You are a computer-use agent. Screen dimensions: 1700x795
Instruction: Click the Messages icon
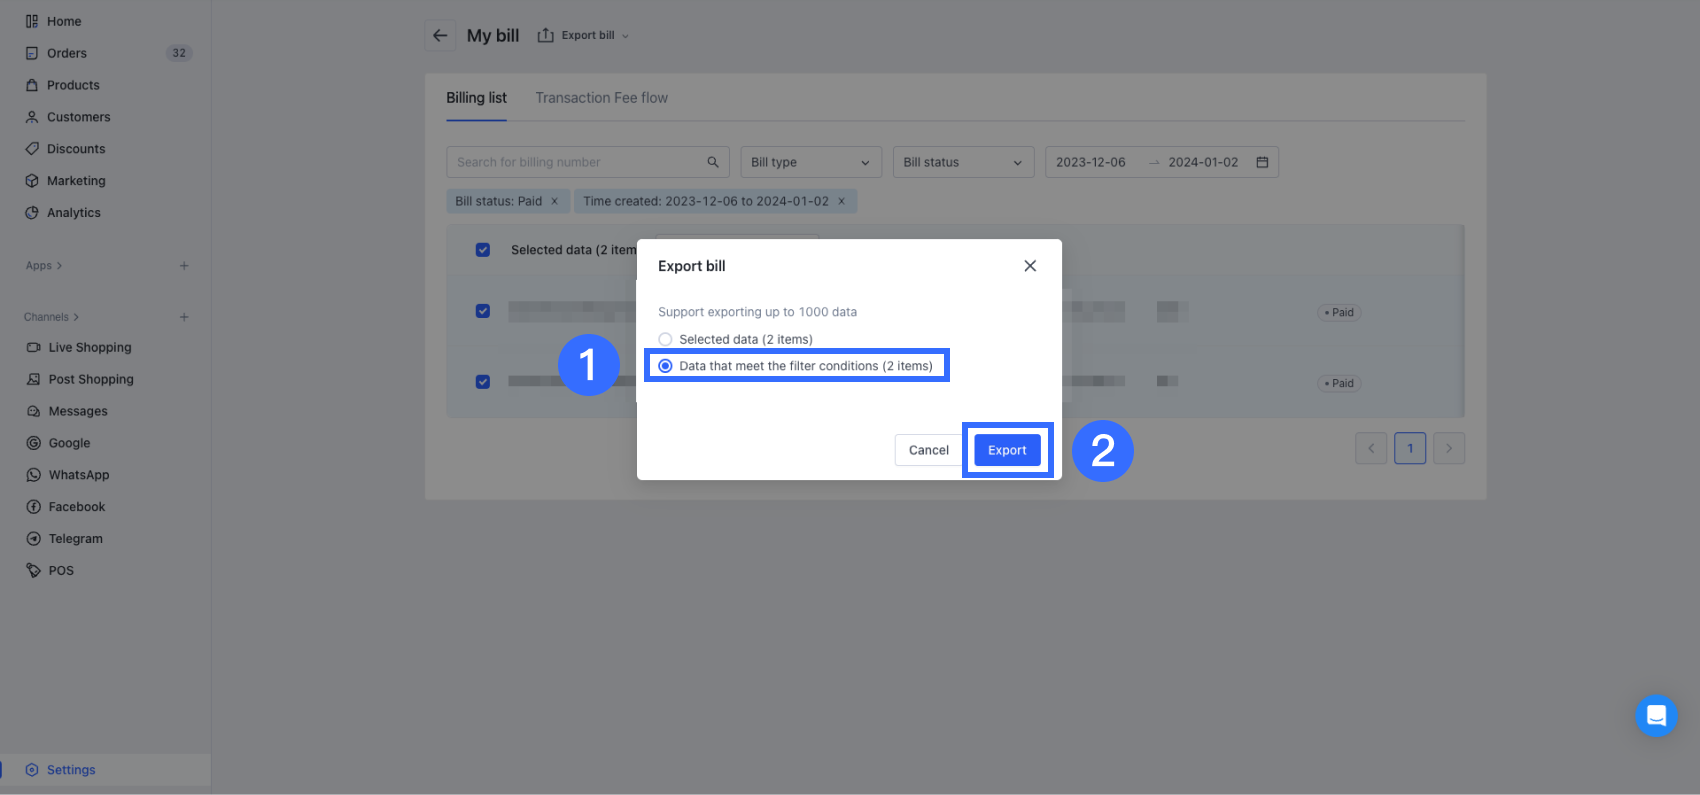pos(34,411)
